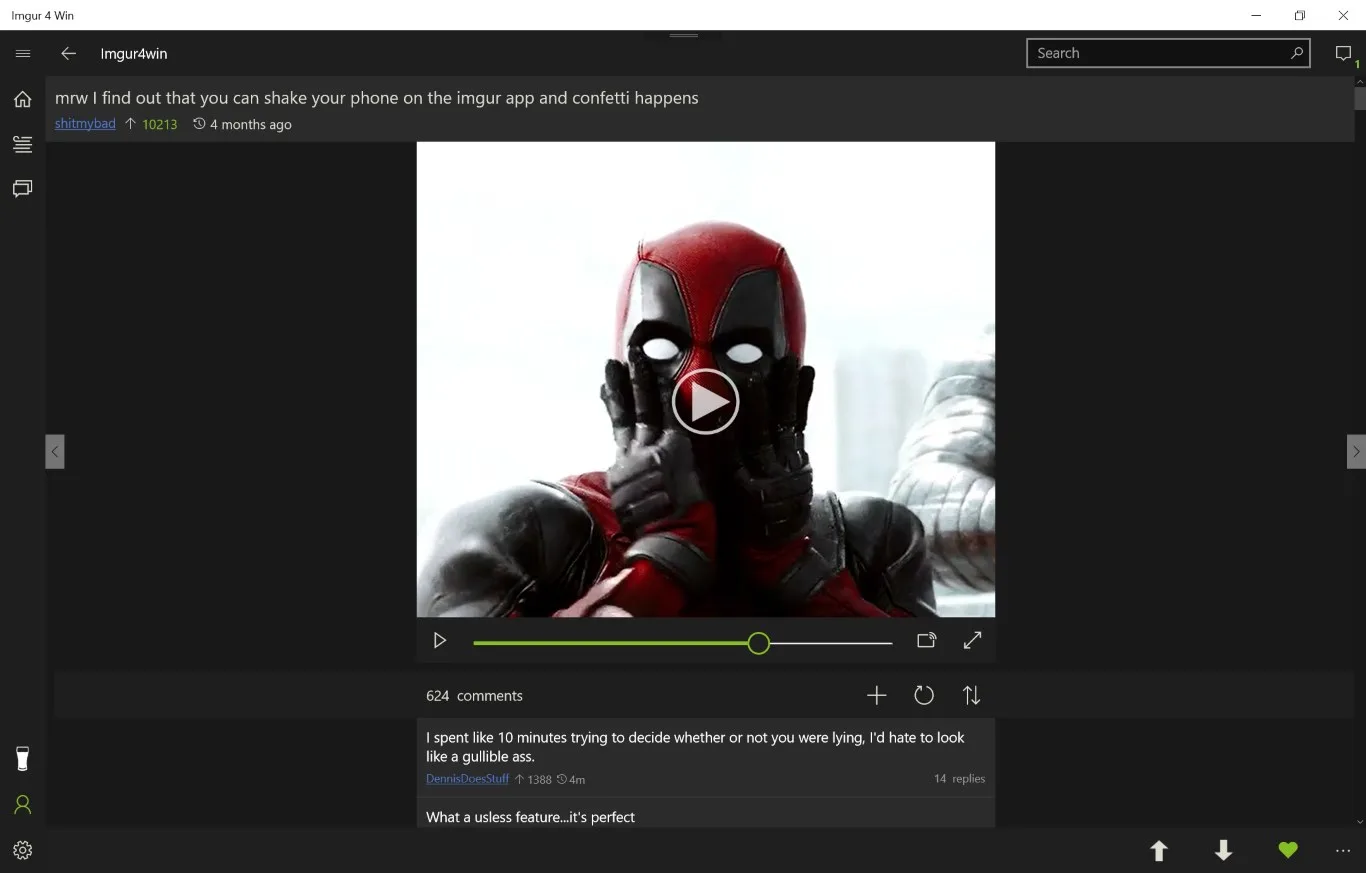1366x873 pixels.
Task: Open the user account icon
Action: [23, 805]
